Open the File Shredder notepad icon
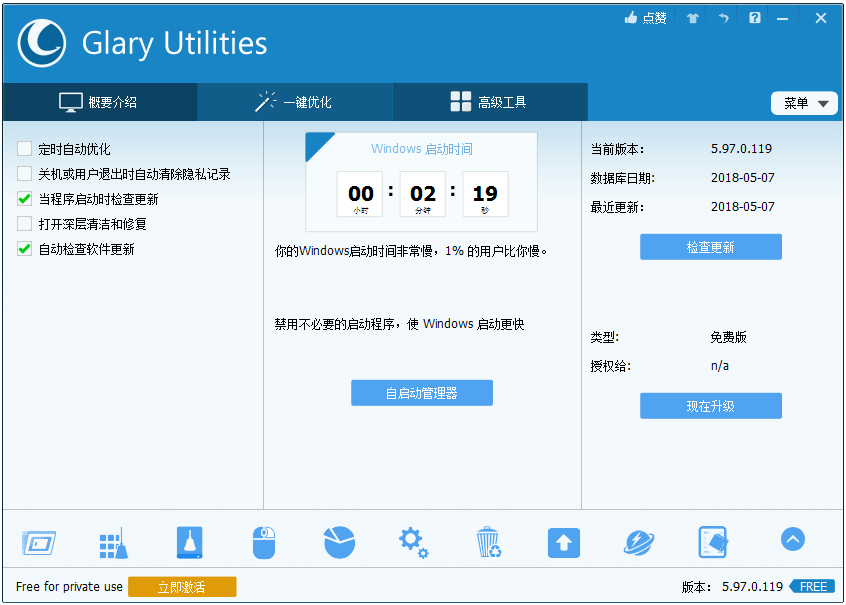Image resolution: width=846 pixels, height=605 pixels. (x=713, y=542)
